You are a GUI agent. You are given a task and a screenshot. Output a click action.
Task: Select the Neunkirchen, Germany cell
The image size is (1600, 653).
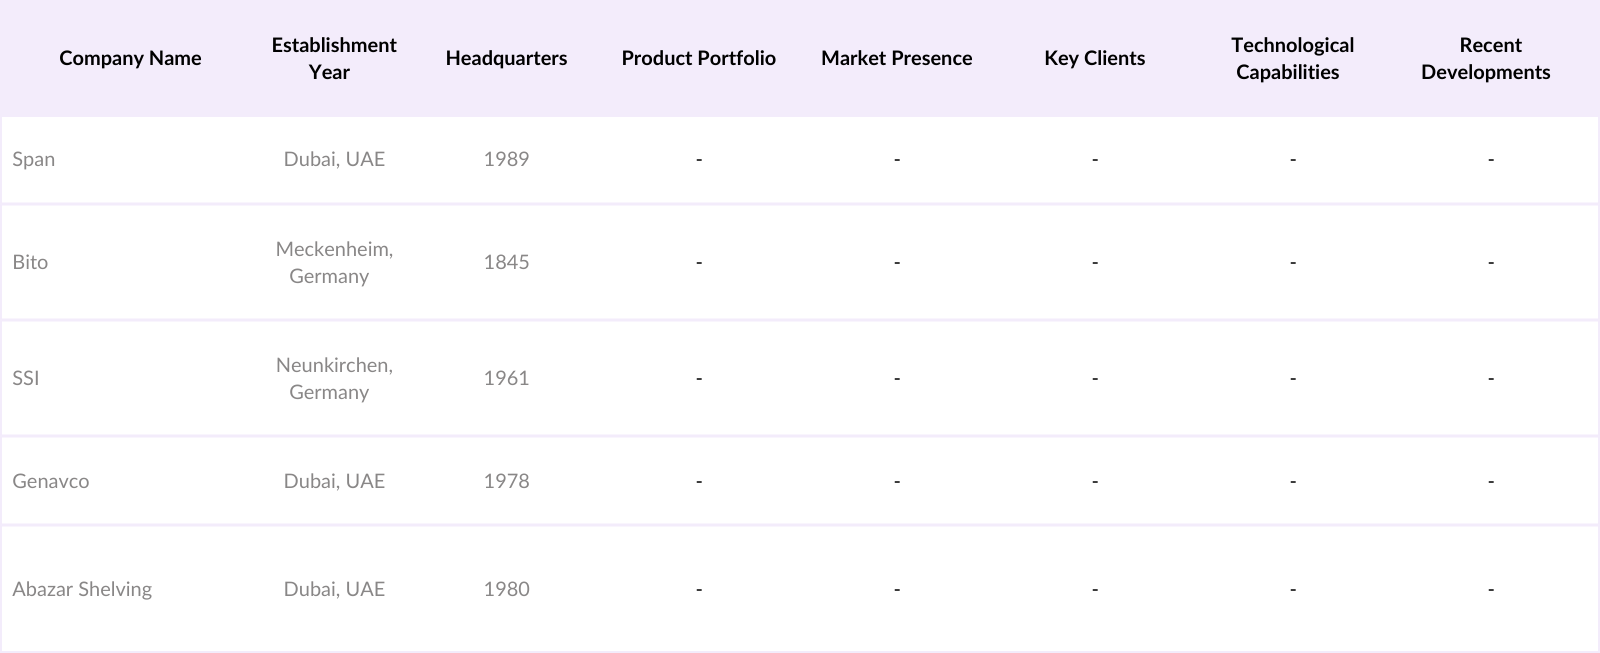pyautogui.click(x=334, y=378)
